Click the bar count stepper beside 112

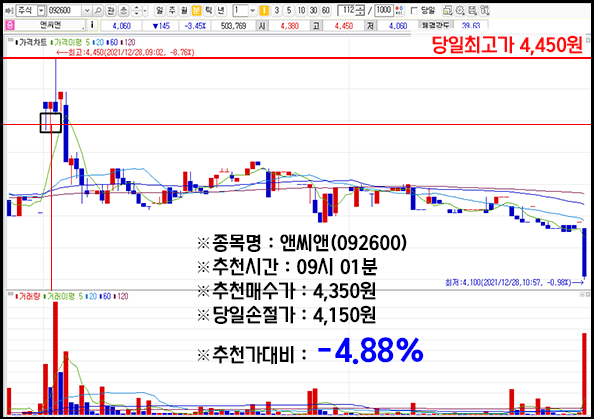tap(361, 11)
